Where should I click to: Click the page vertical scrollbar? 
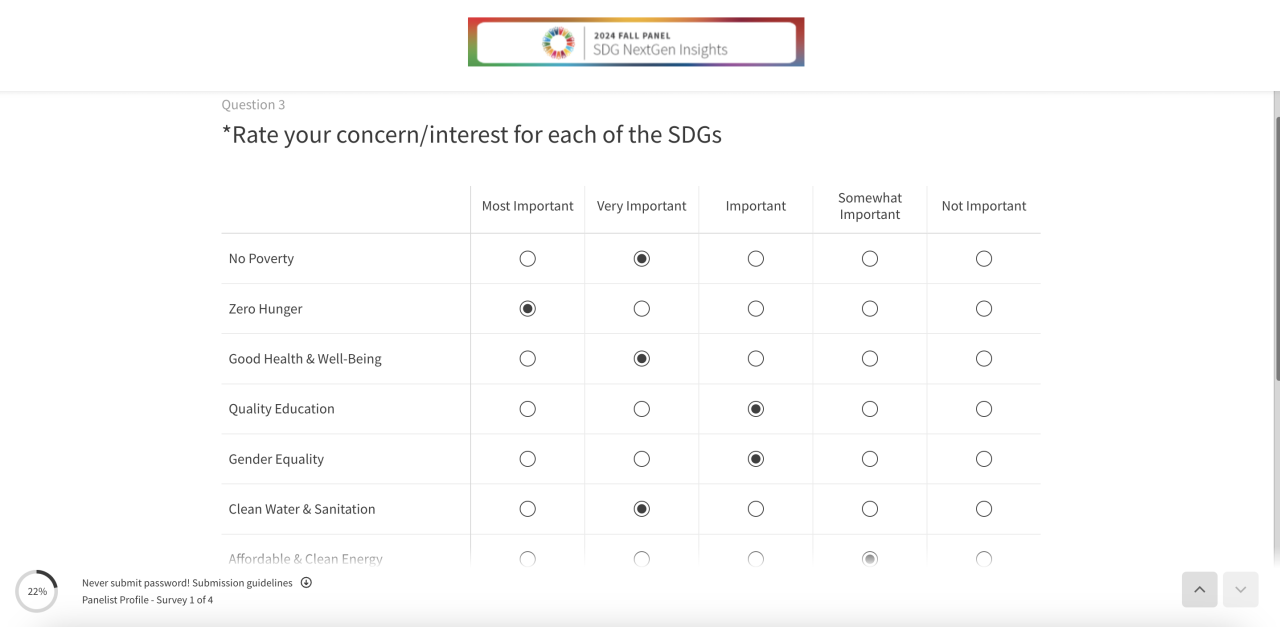[x=1276, y=248]
